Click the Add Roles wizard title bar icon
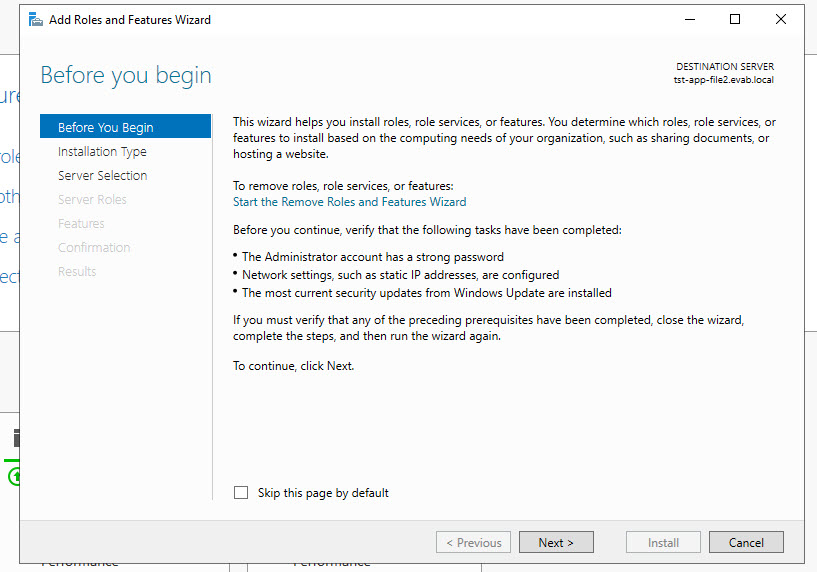The image size is (817, 572). (x=36, y=19)
